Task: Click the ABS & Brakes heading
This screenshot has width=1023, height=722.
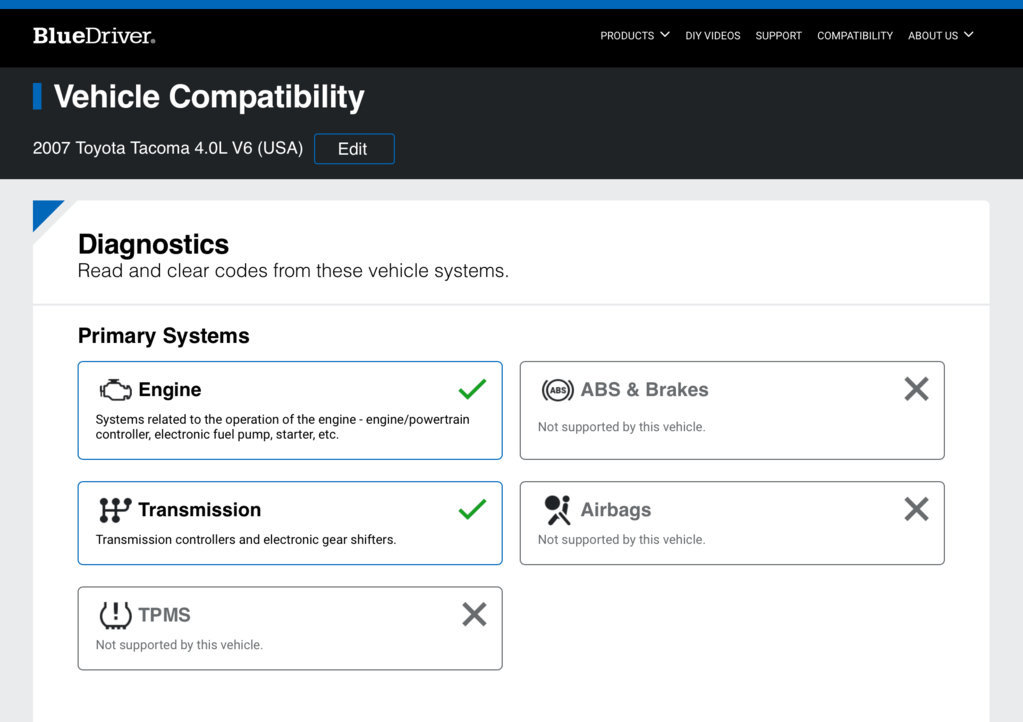Action: [x=645, y=389]
